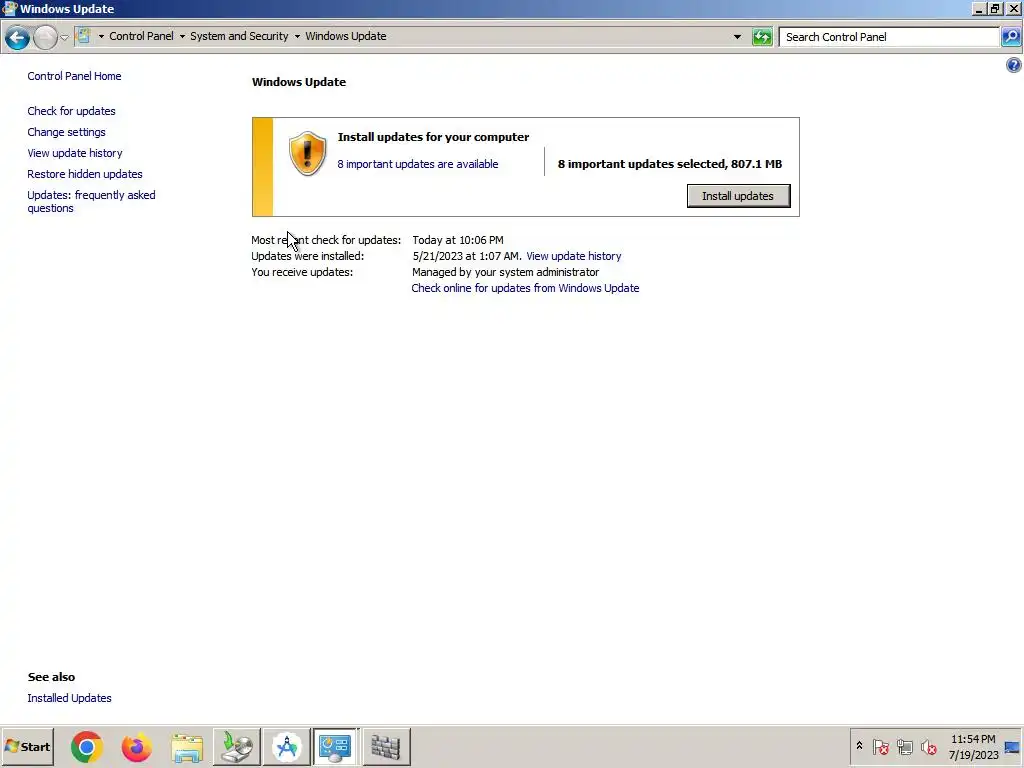This screenshot has width=1024, height=768.
Task: Open the recent pages dropdown arrow
Action: [64, 38]
